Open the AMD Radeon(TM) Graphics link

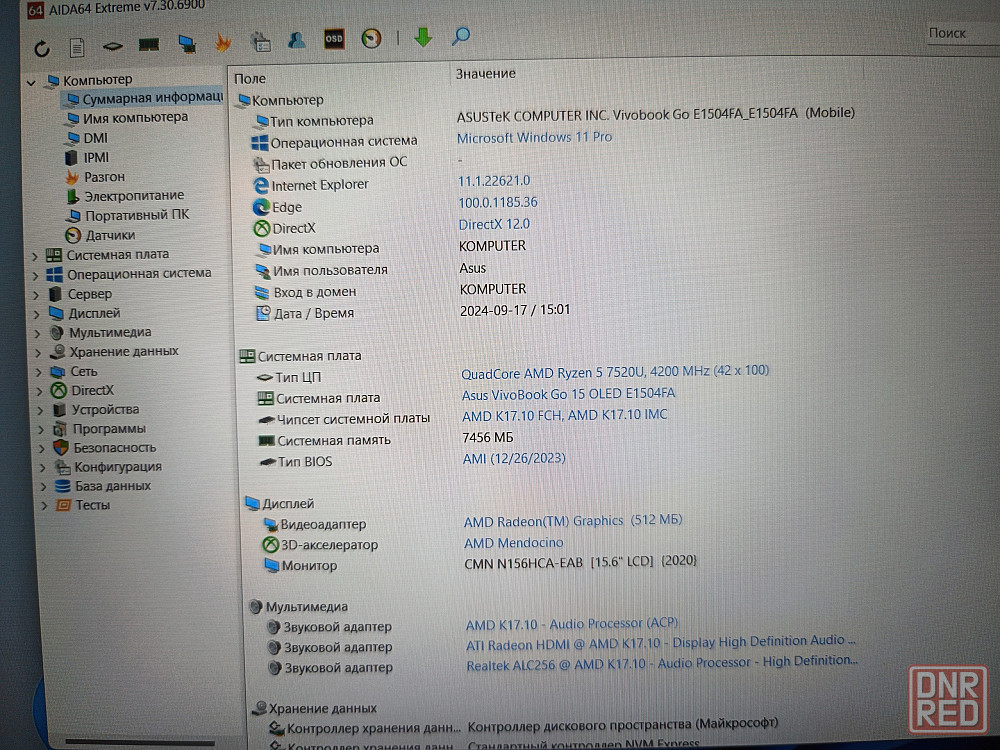tap(573, 521)
